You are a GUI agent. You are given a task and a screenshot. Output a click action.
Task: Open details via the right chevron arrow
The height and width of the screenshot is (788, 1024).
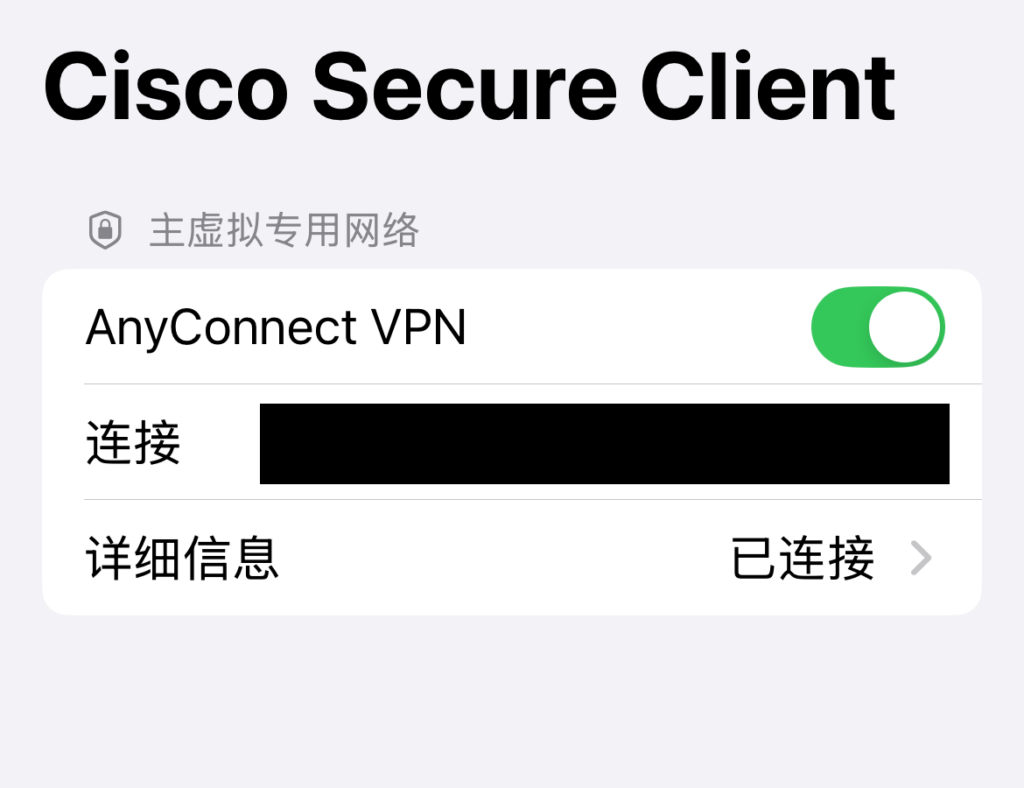(921, 559)
